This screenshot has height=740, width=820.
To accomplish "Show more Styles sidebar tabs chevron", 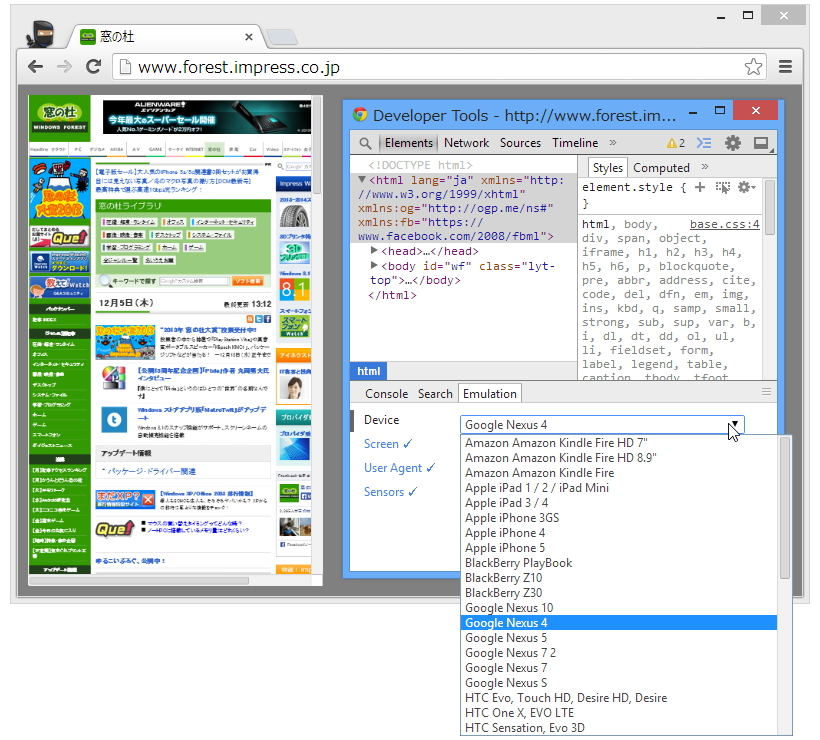I will [705, 167].
